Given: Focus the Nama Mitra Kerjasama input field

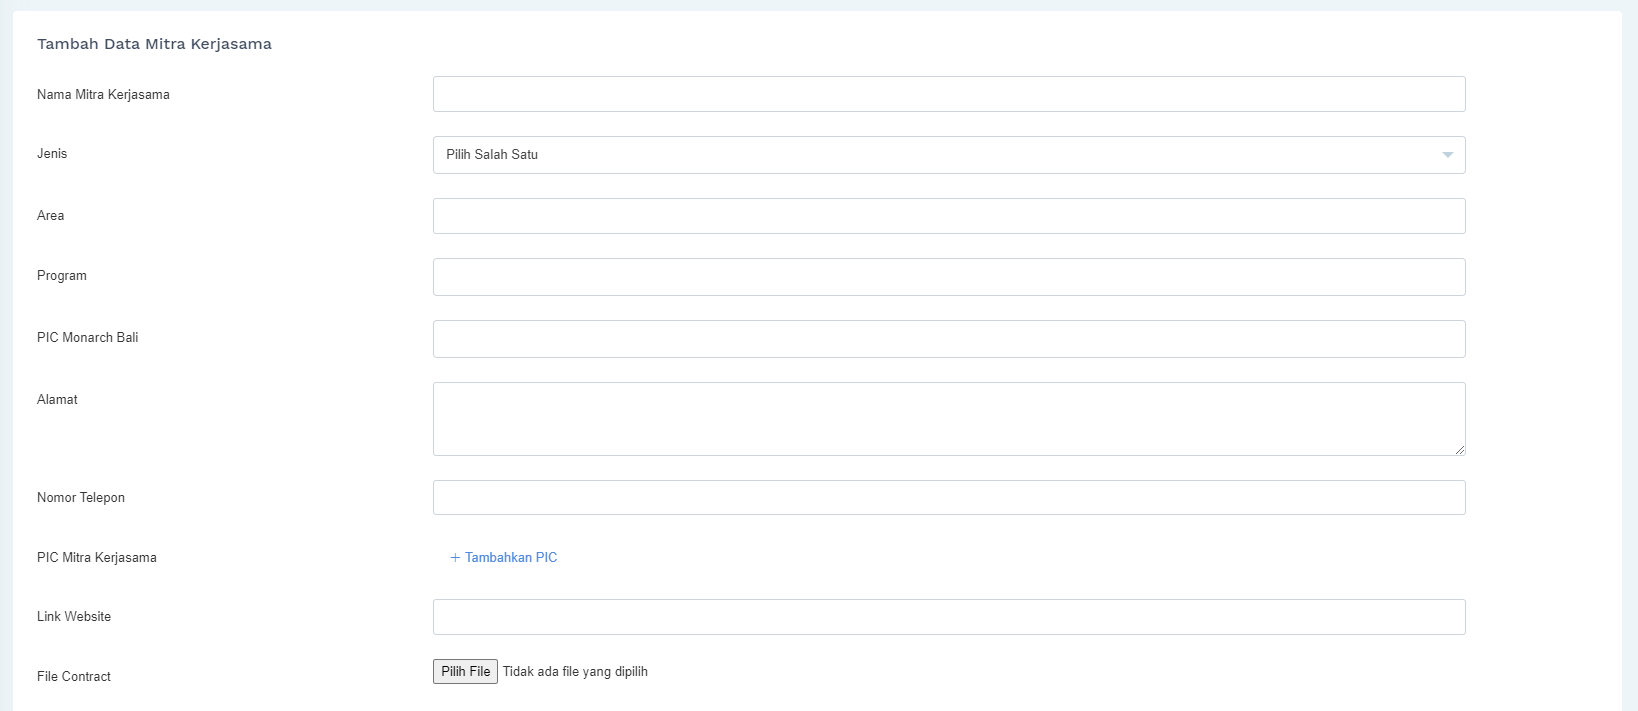Looking at the screenshot, I should pos(948,94).
